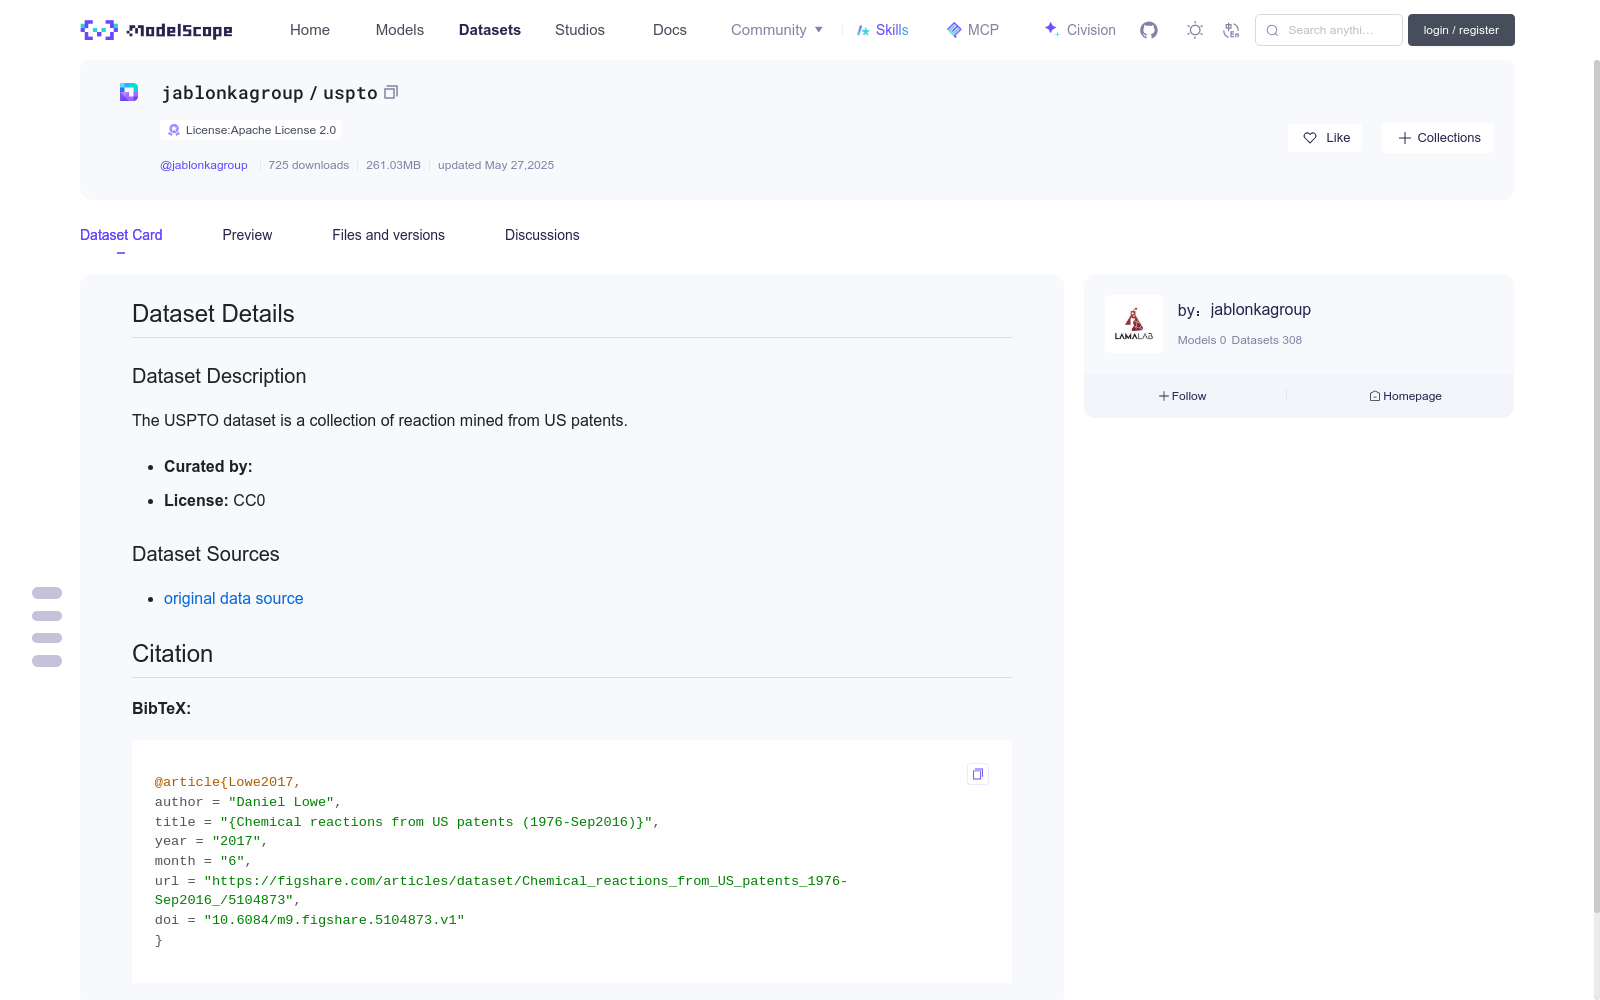The height and width of the screenshot is (1000, 1600).
Task: Like this dataset
Action: (1325, 138)
